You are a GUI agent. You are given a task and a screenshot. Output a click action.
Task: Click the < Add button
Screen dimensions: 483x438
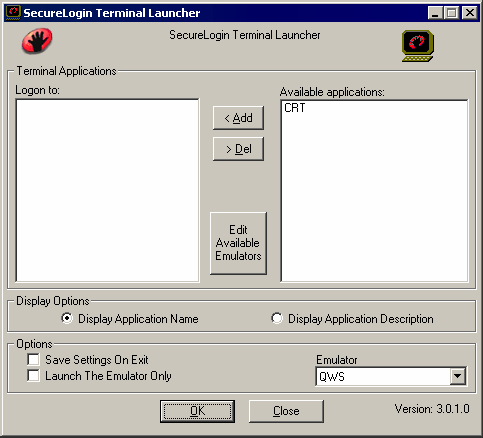(238, 118)
